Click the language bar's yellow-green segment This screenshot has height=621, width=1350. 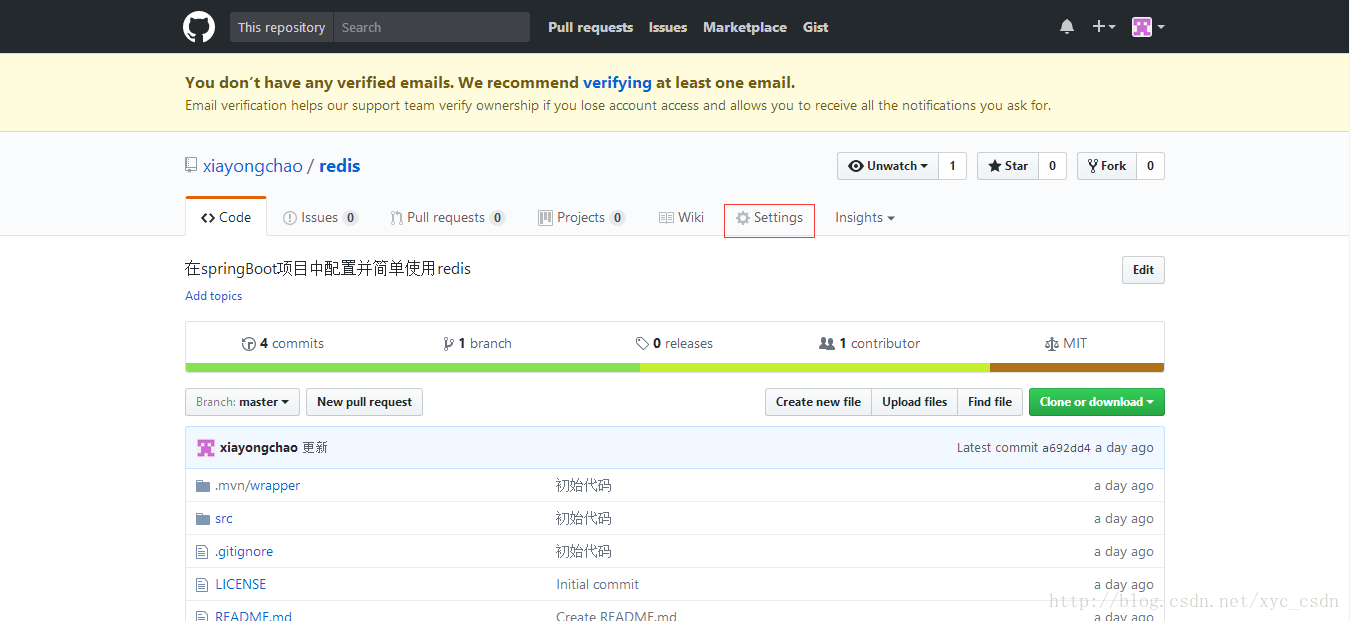(815, 368)
